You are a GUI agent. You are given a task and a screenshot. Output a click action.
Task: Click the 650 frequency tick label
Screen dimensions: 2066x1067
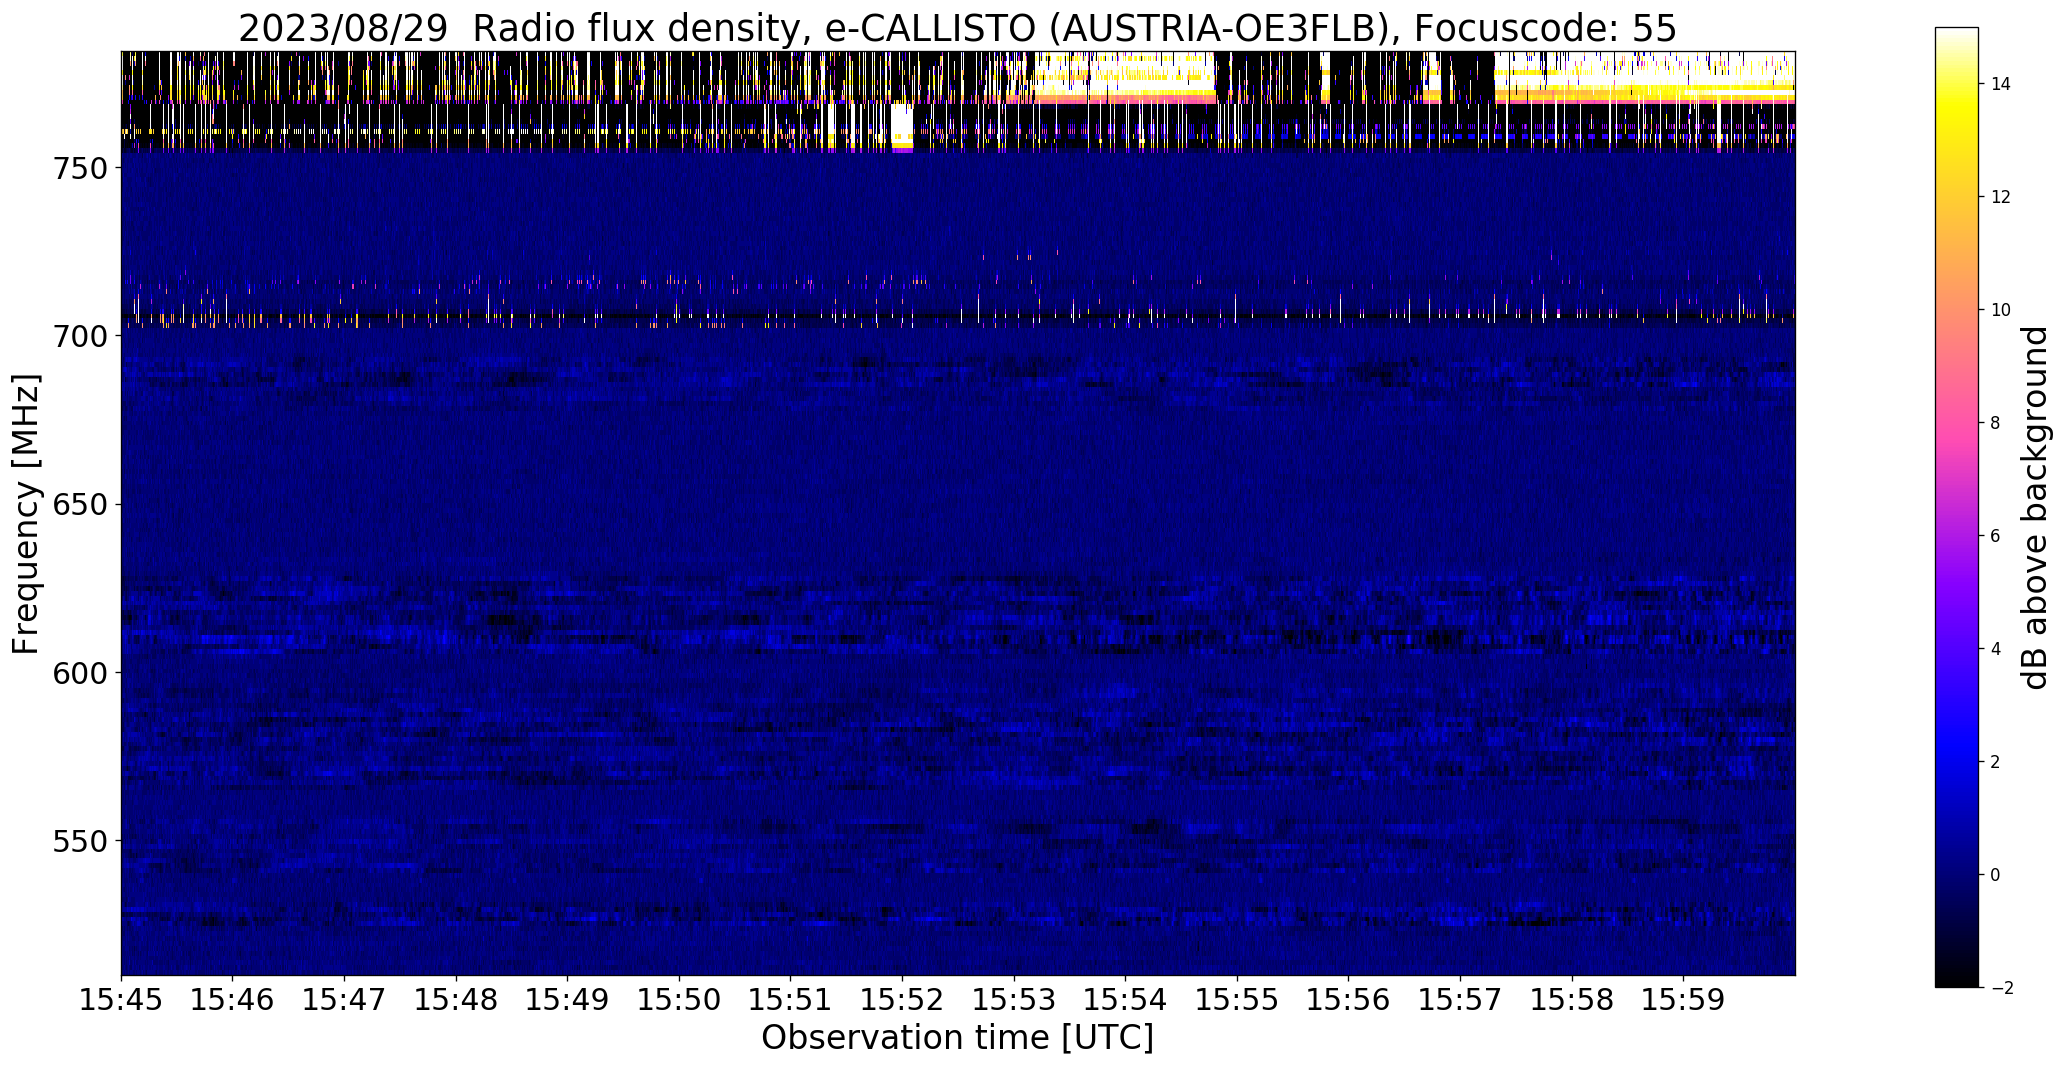[x=79, y=505]
